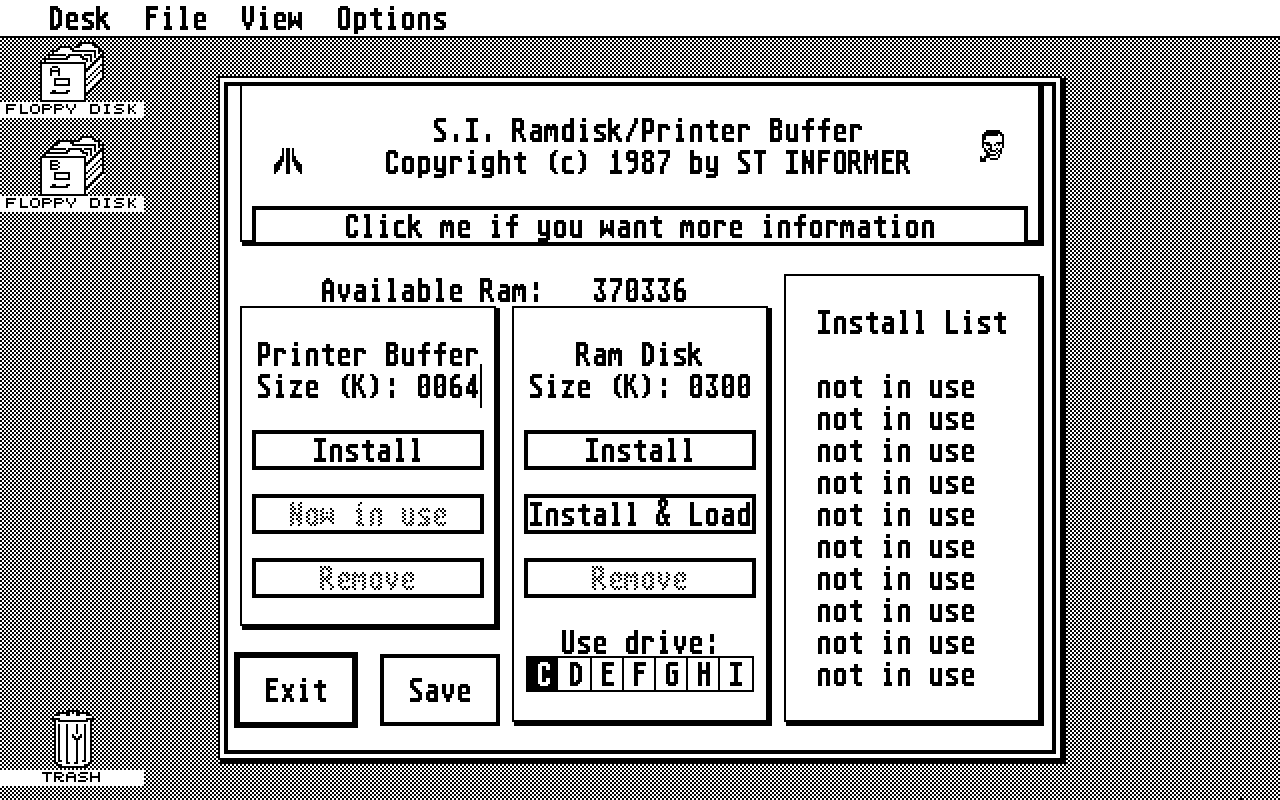Screen dimensions: 1280x800
Task: Click disabled Remove under Printer Buffer
Action: tap(368, 578)
